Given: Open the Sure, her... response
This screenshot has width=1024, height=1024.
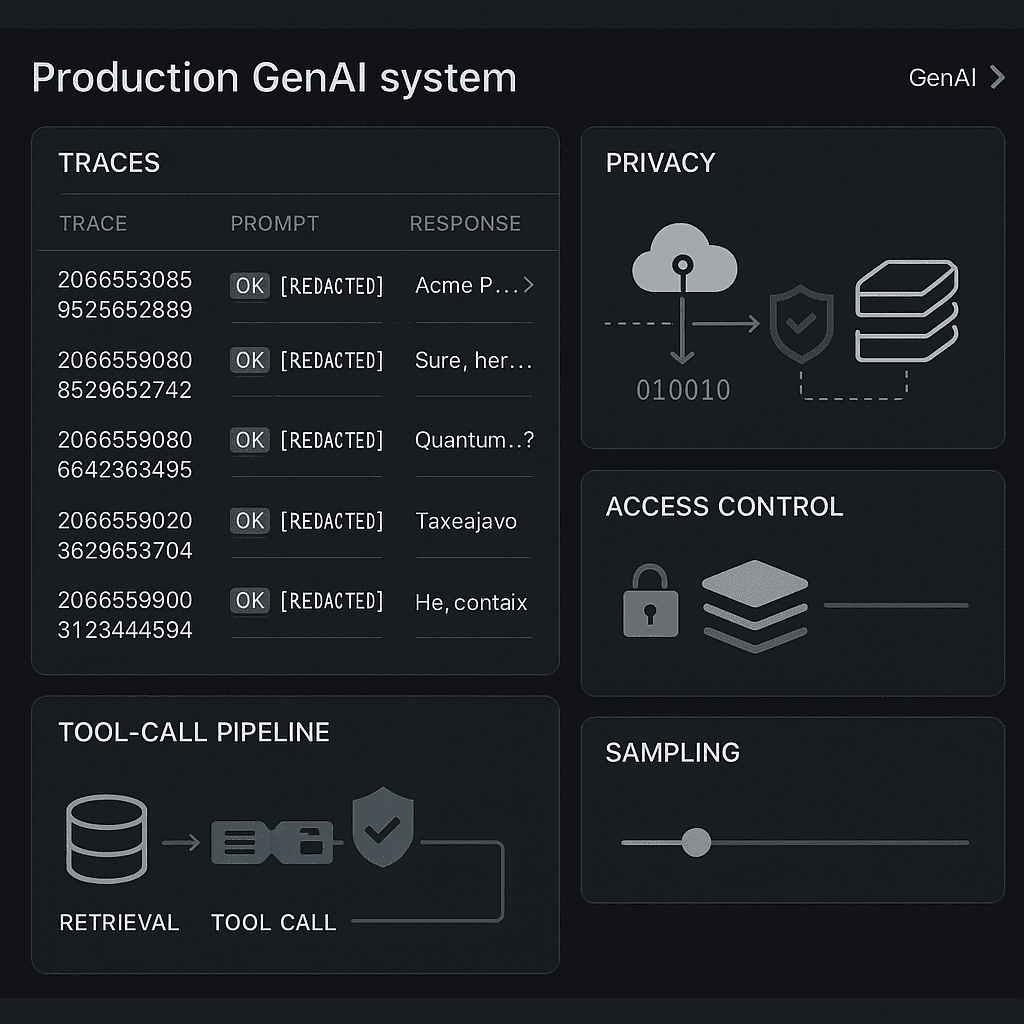Looking at the screenshot, I should pyautogui.click(x=473, y=360).
